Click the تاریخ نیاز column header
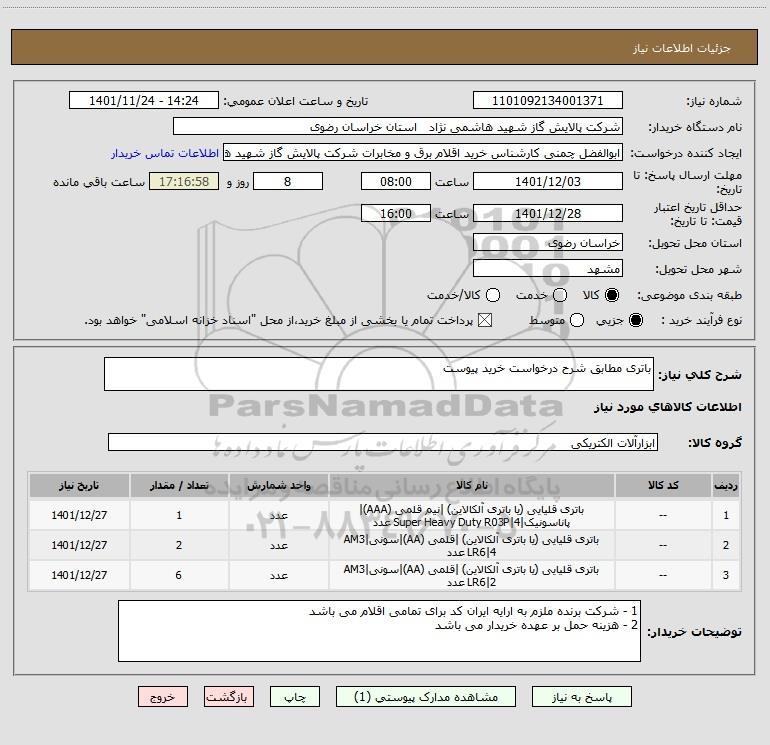 pyautogui.click(x=79, y=486)
